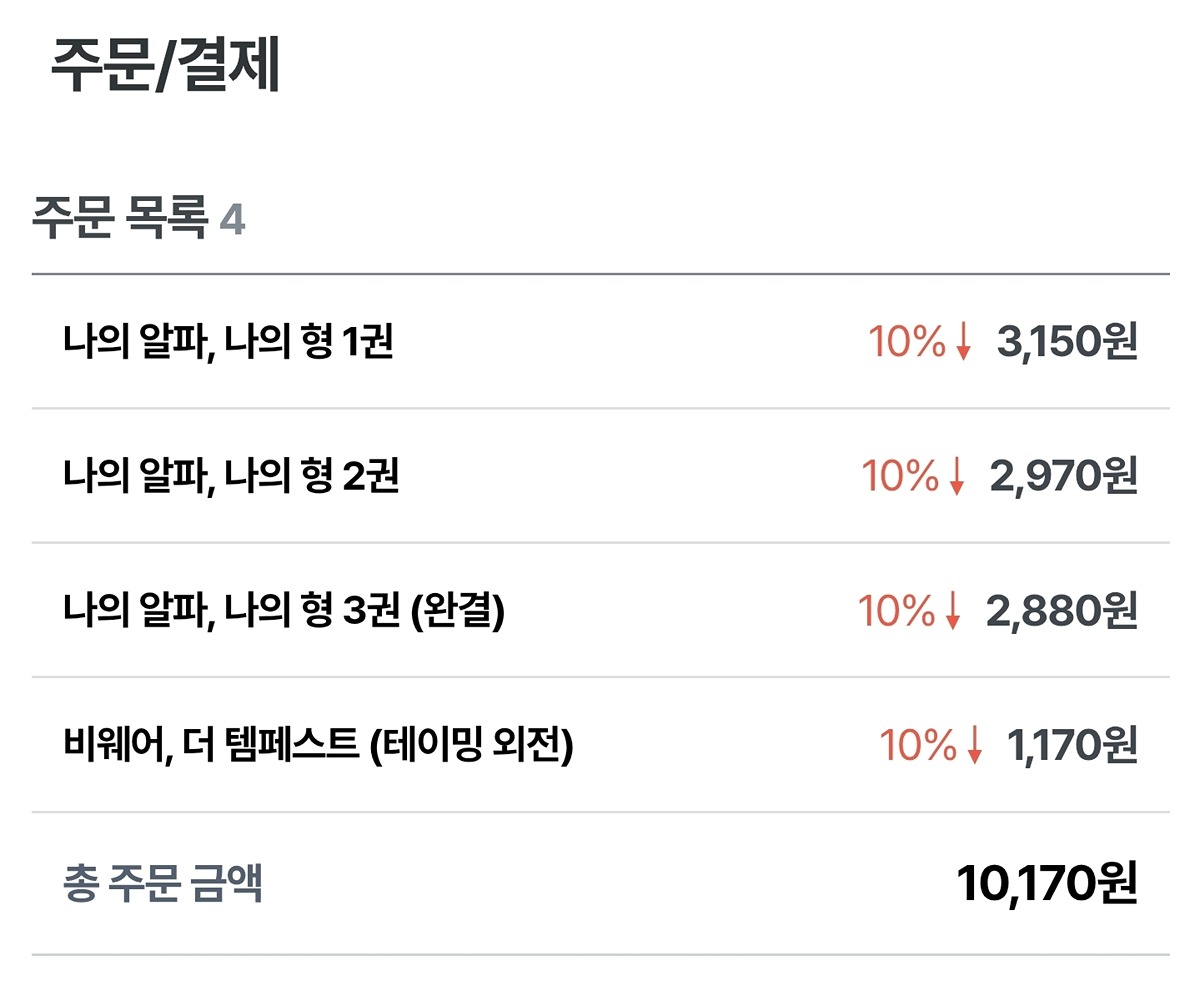Open 나의 알파, 나의 형 1권
This screenshot has height=981, width=1200.
click(227, 344)
